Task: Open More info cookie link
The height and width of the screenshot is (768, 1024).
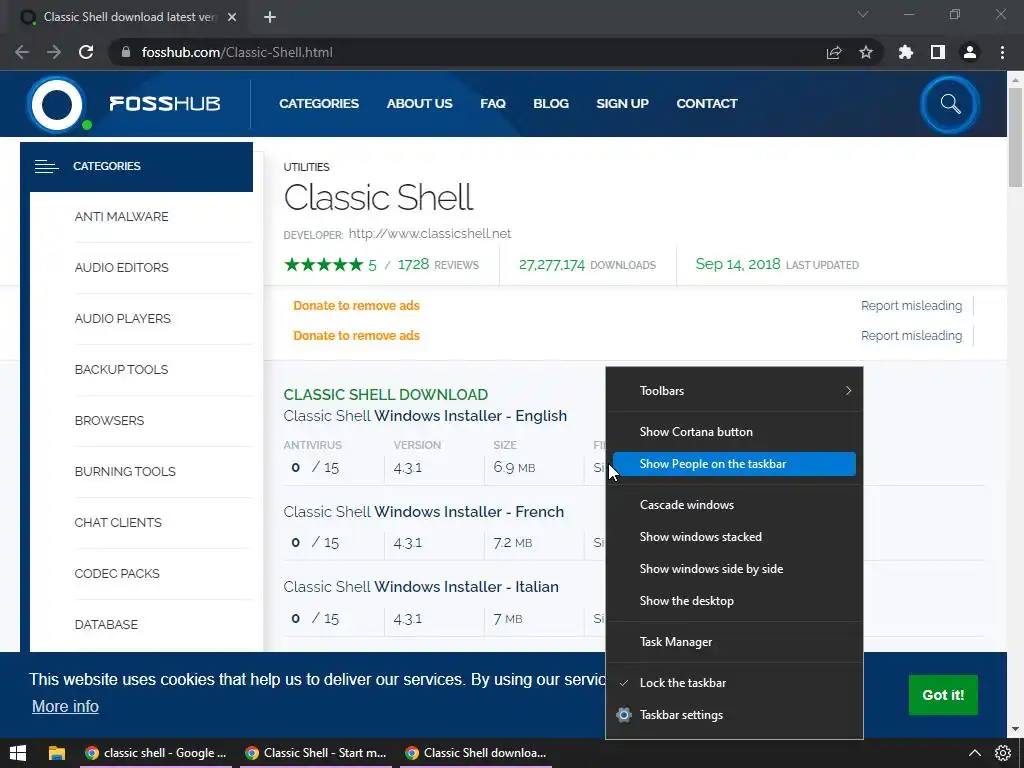Action: (x=65, y=707)
